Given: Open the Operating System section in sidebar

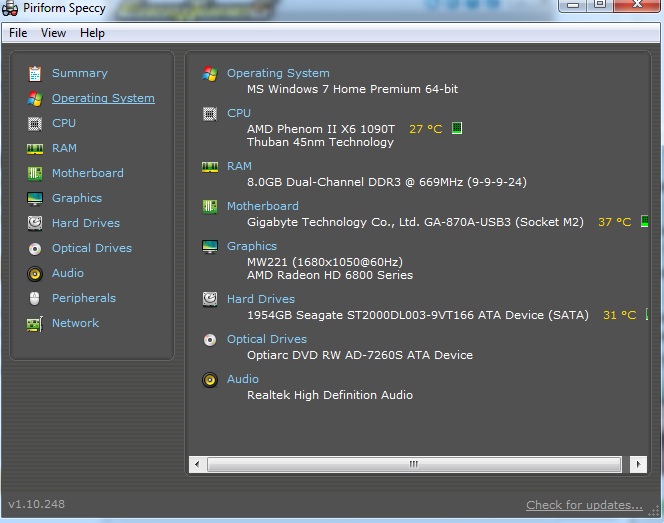Looking at the screenshot, I should (x=103, y=98).
